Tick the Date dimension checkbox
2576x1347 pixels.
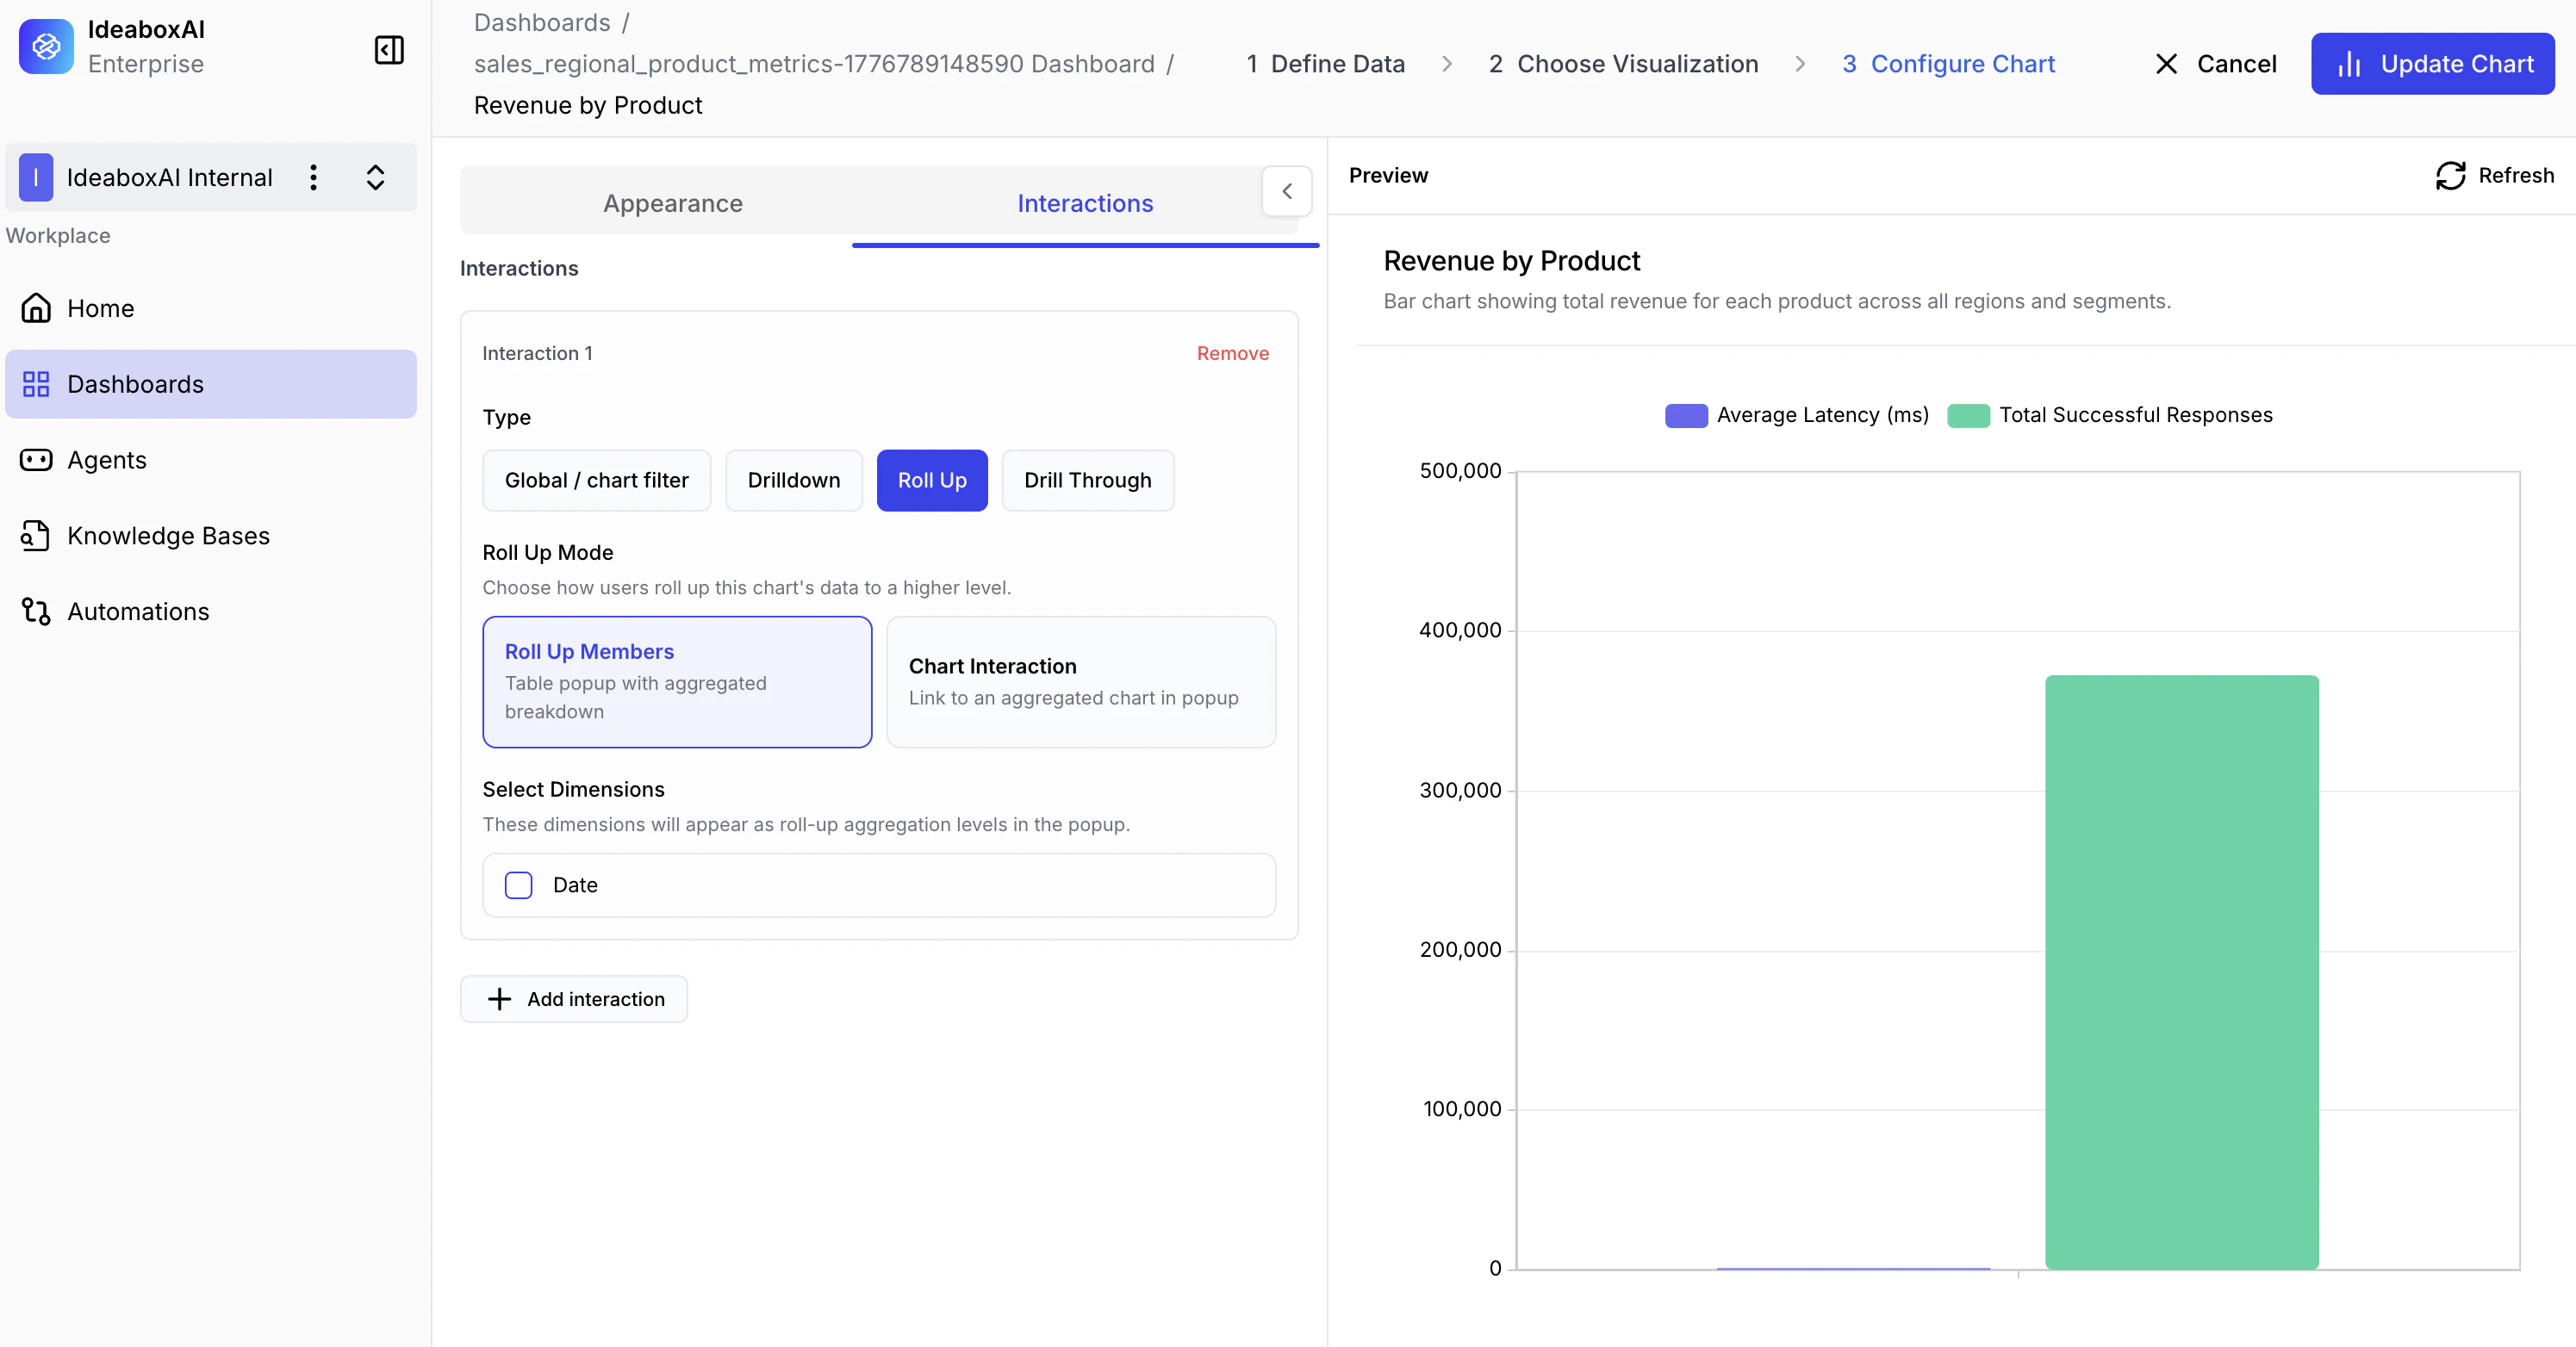click(x=518, y=885)
